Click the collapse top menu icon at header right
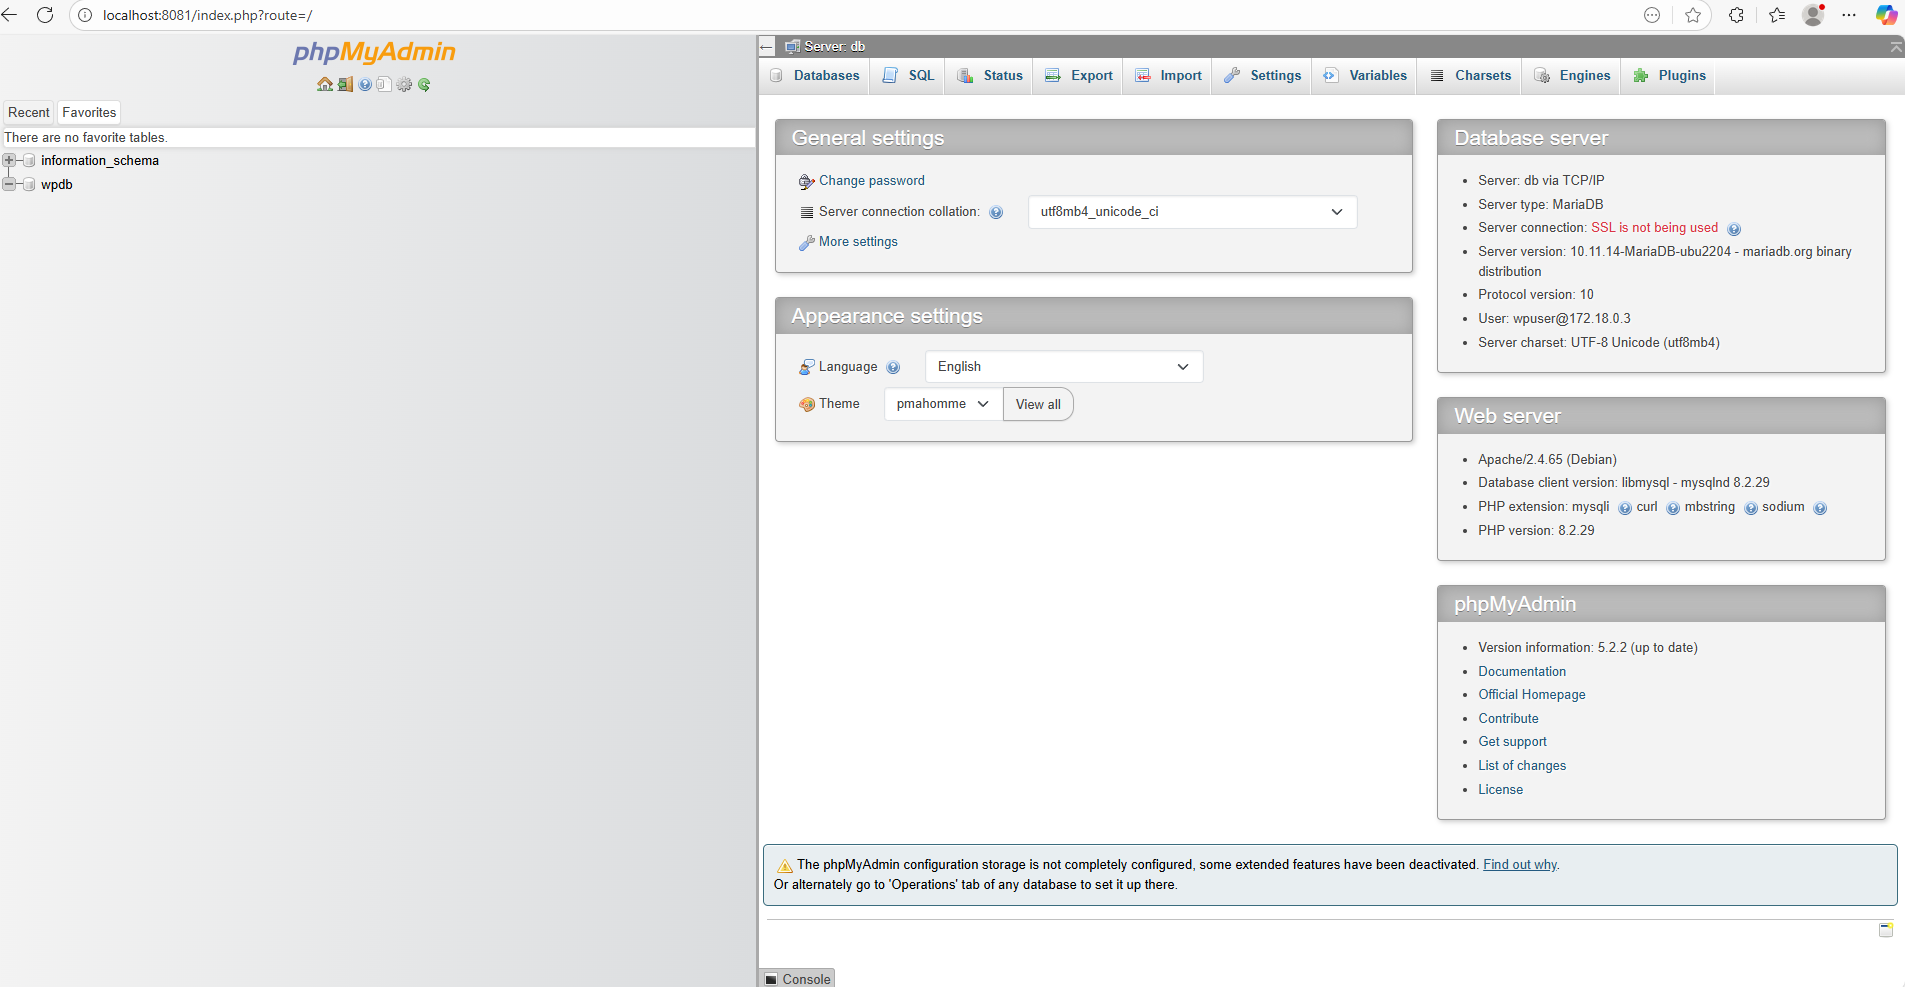Image resolution: width=1905 pixels, height=987 pixels. (1896, 47)
